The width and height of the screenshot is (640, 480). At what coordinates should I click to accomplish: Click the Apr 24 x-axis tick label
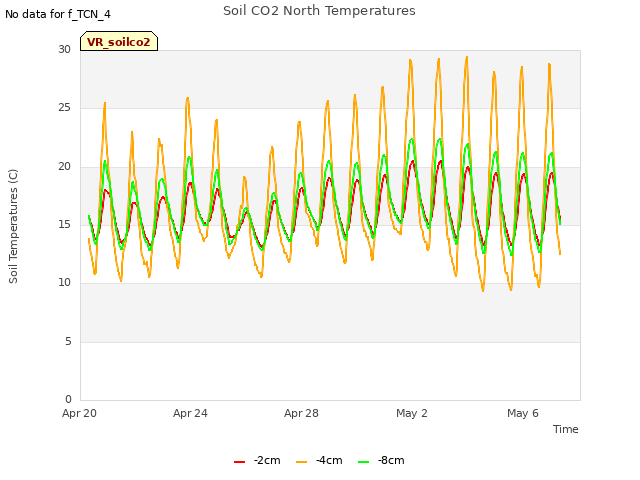190,413
